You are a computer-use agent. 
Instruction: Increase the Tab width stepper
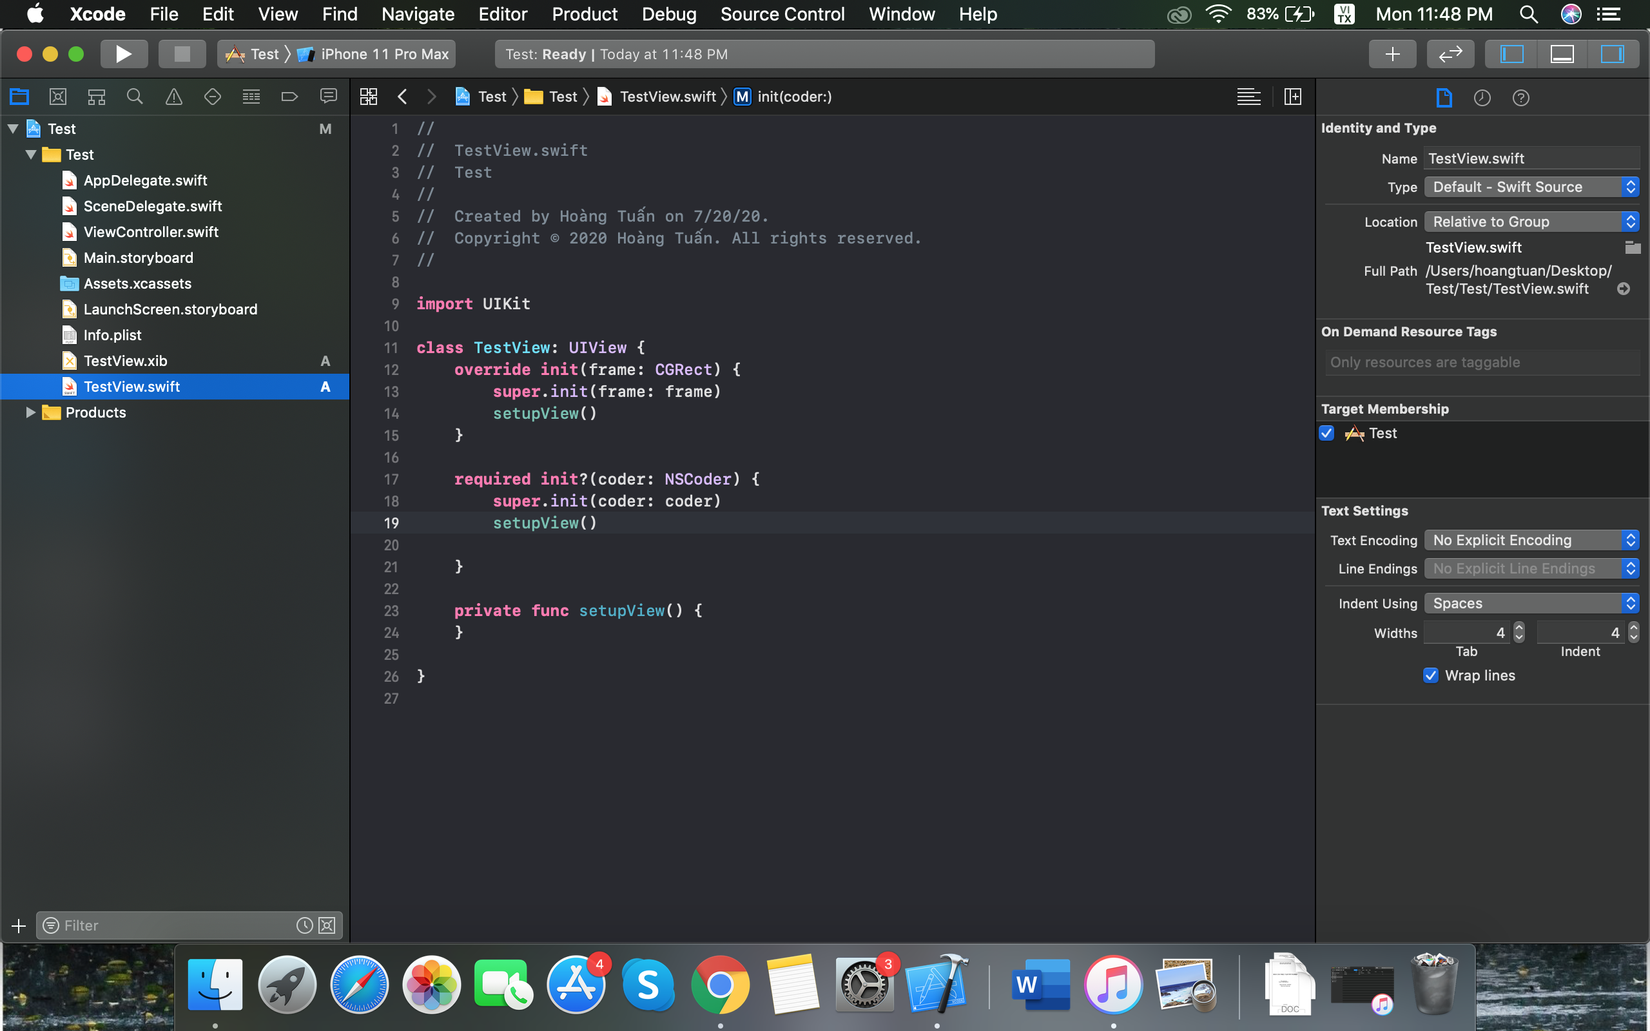(x=1519, y=627)
